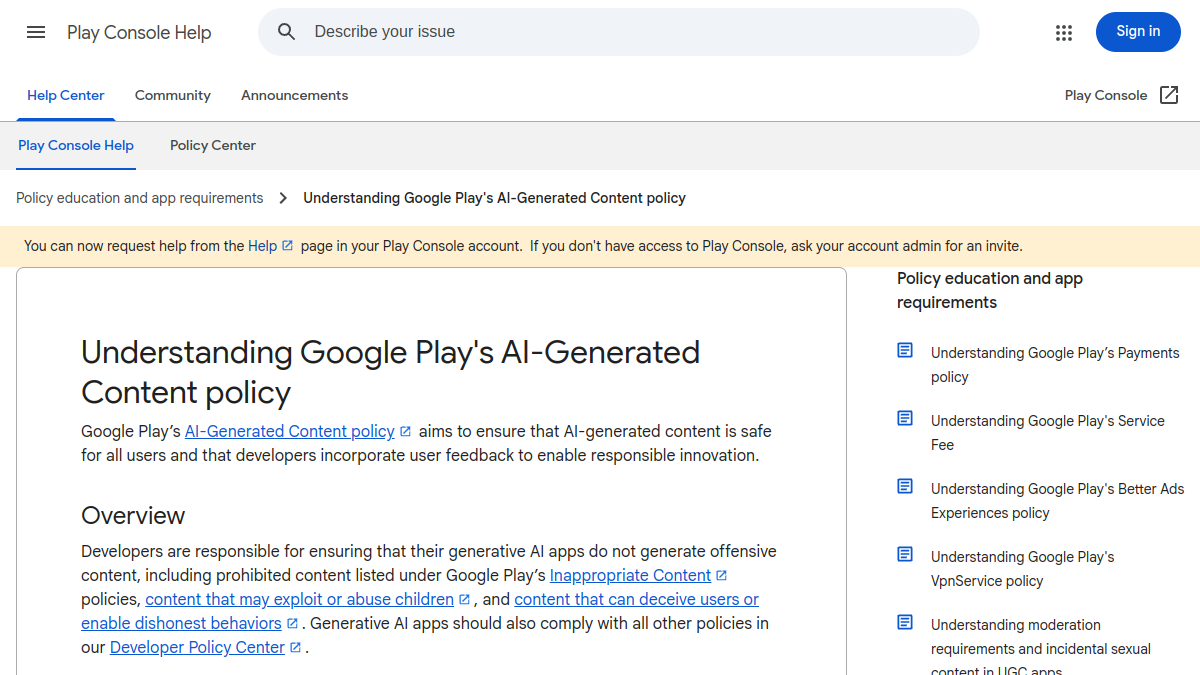Click external icon after exploit or abuse children
The width and height of the screenshot is (1200, 675).
click(464, 600)
